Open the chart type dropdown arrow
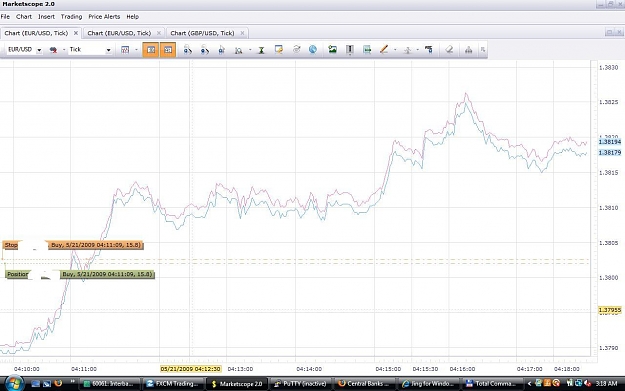The image size is (625, 391). tap(136, 50)
